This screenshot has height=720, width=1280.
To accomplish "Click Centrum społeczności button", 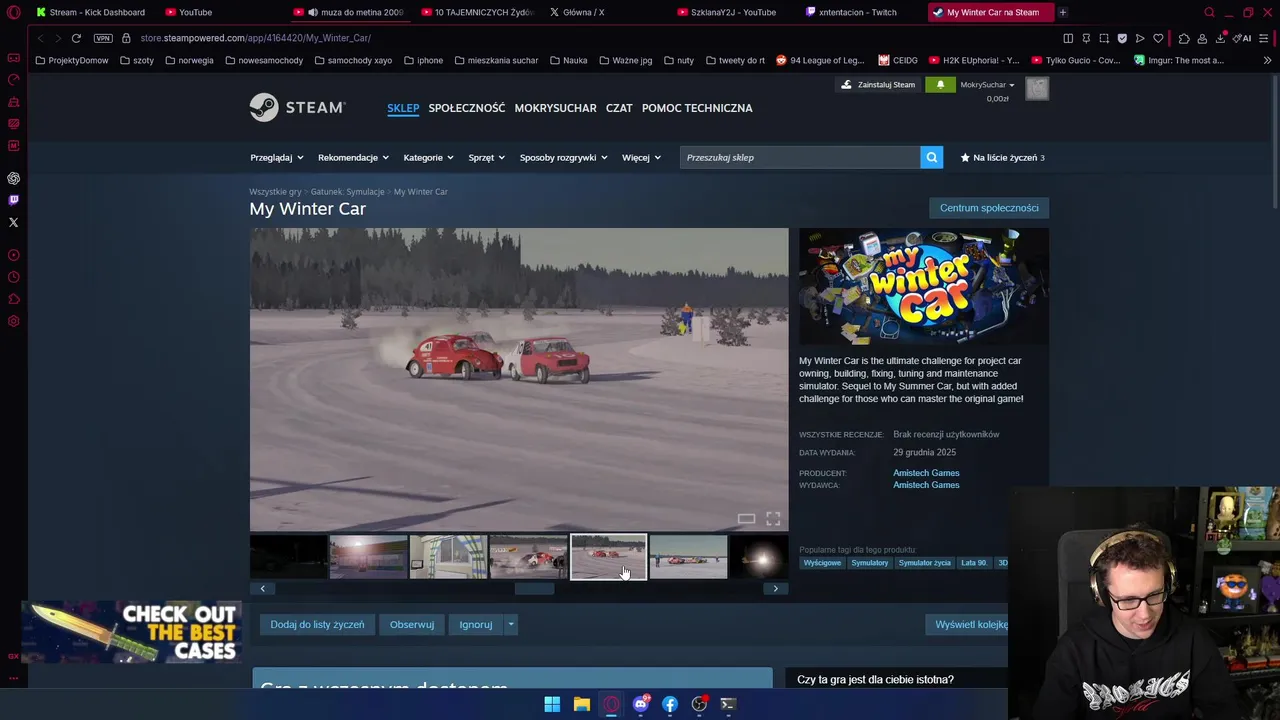I will tap(989, 208).
